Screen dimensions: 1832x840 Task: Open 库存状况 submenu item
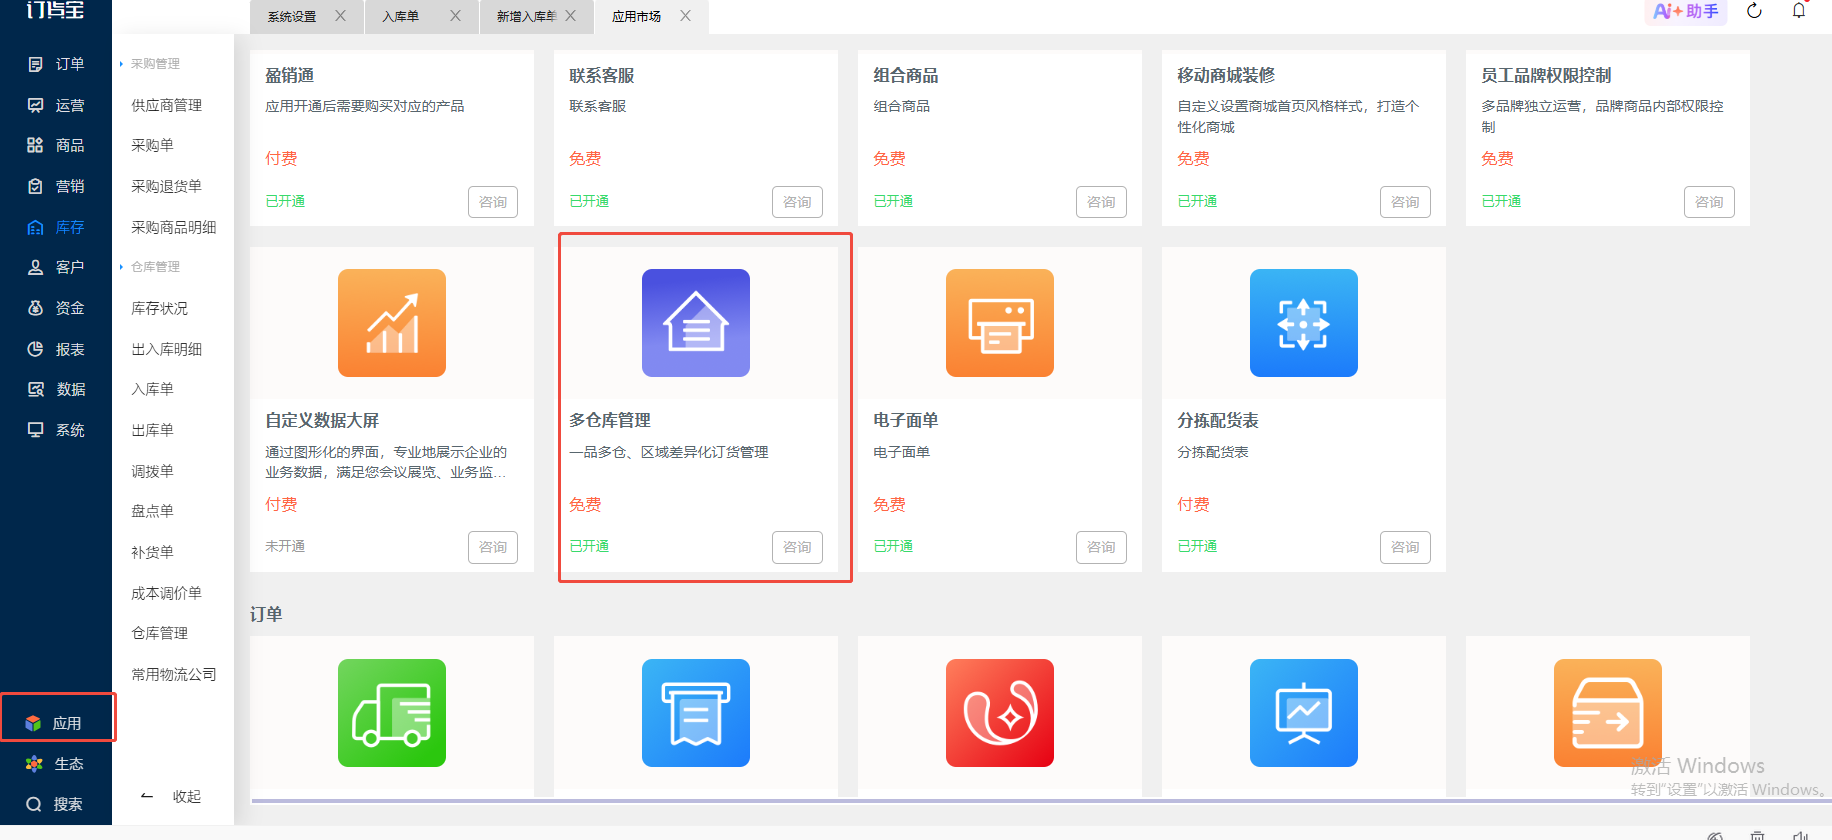(x=159, y=308)
